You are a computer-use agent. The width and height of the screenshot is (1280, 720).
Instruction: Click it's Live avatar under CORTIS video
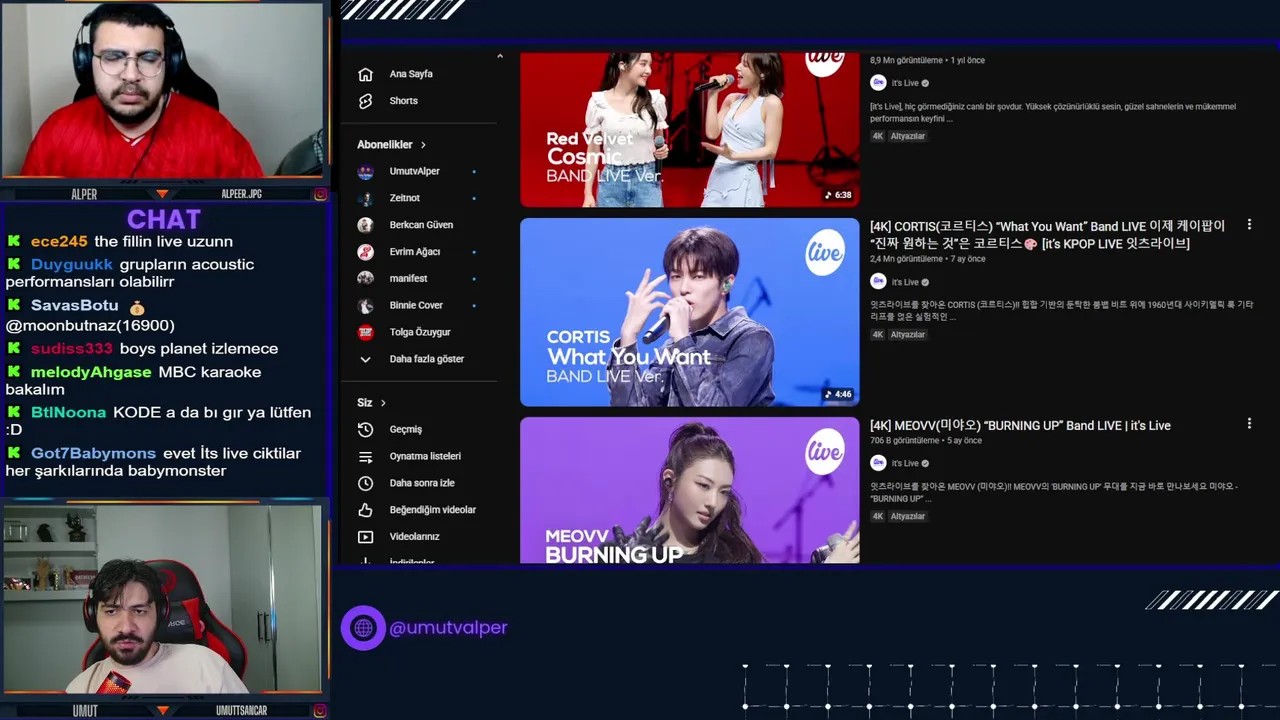878,282
